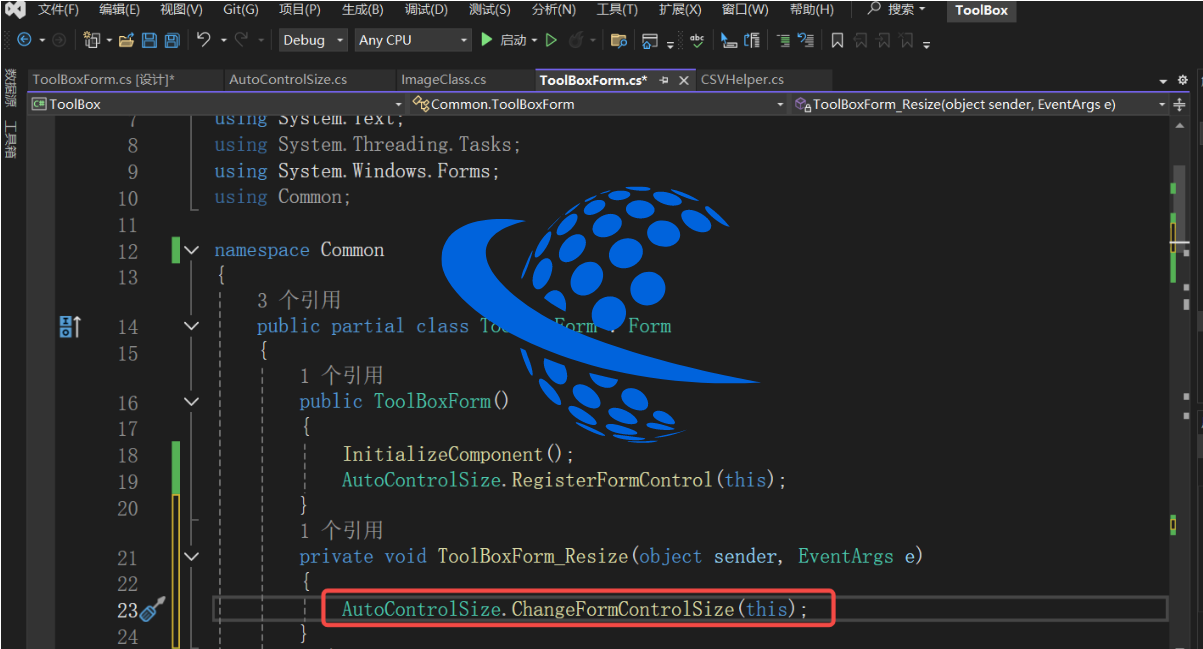The width and height of the screenshot is (1203, 649).
Task: Click the save file icon
Action: pyautogui.click(x=149, y=40)
